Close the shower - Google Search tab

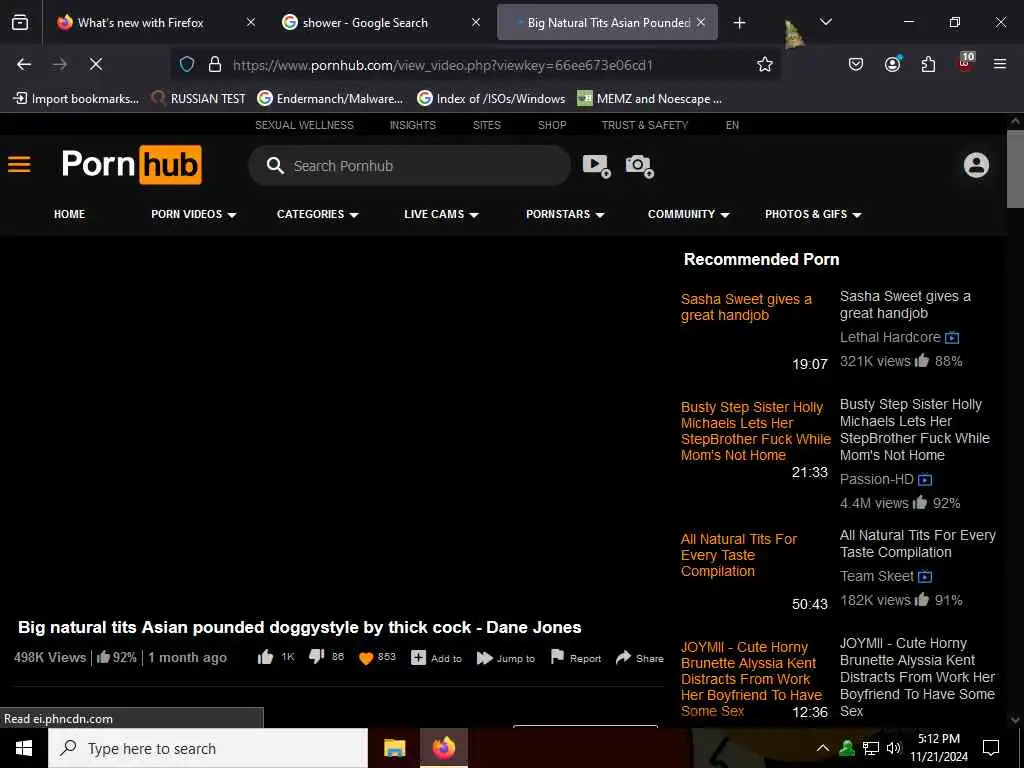coord(475,22)
